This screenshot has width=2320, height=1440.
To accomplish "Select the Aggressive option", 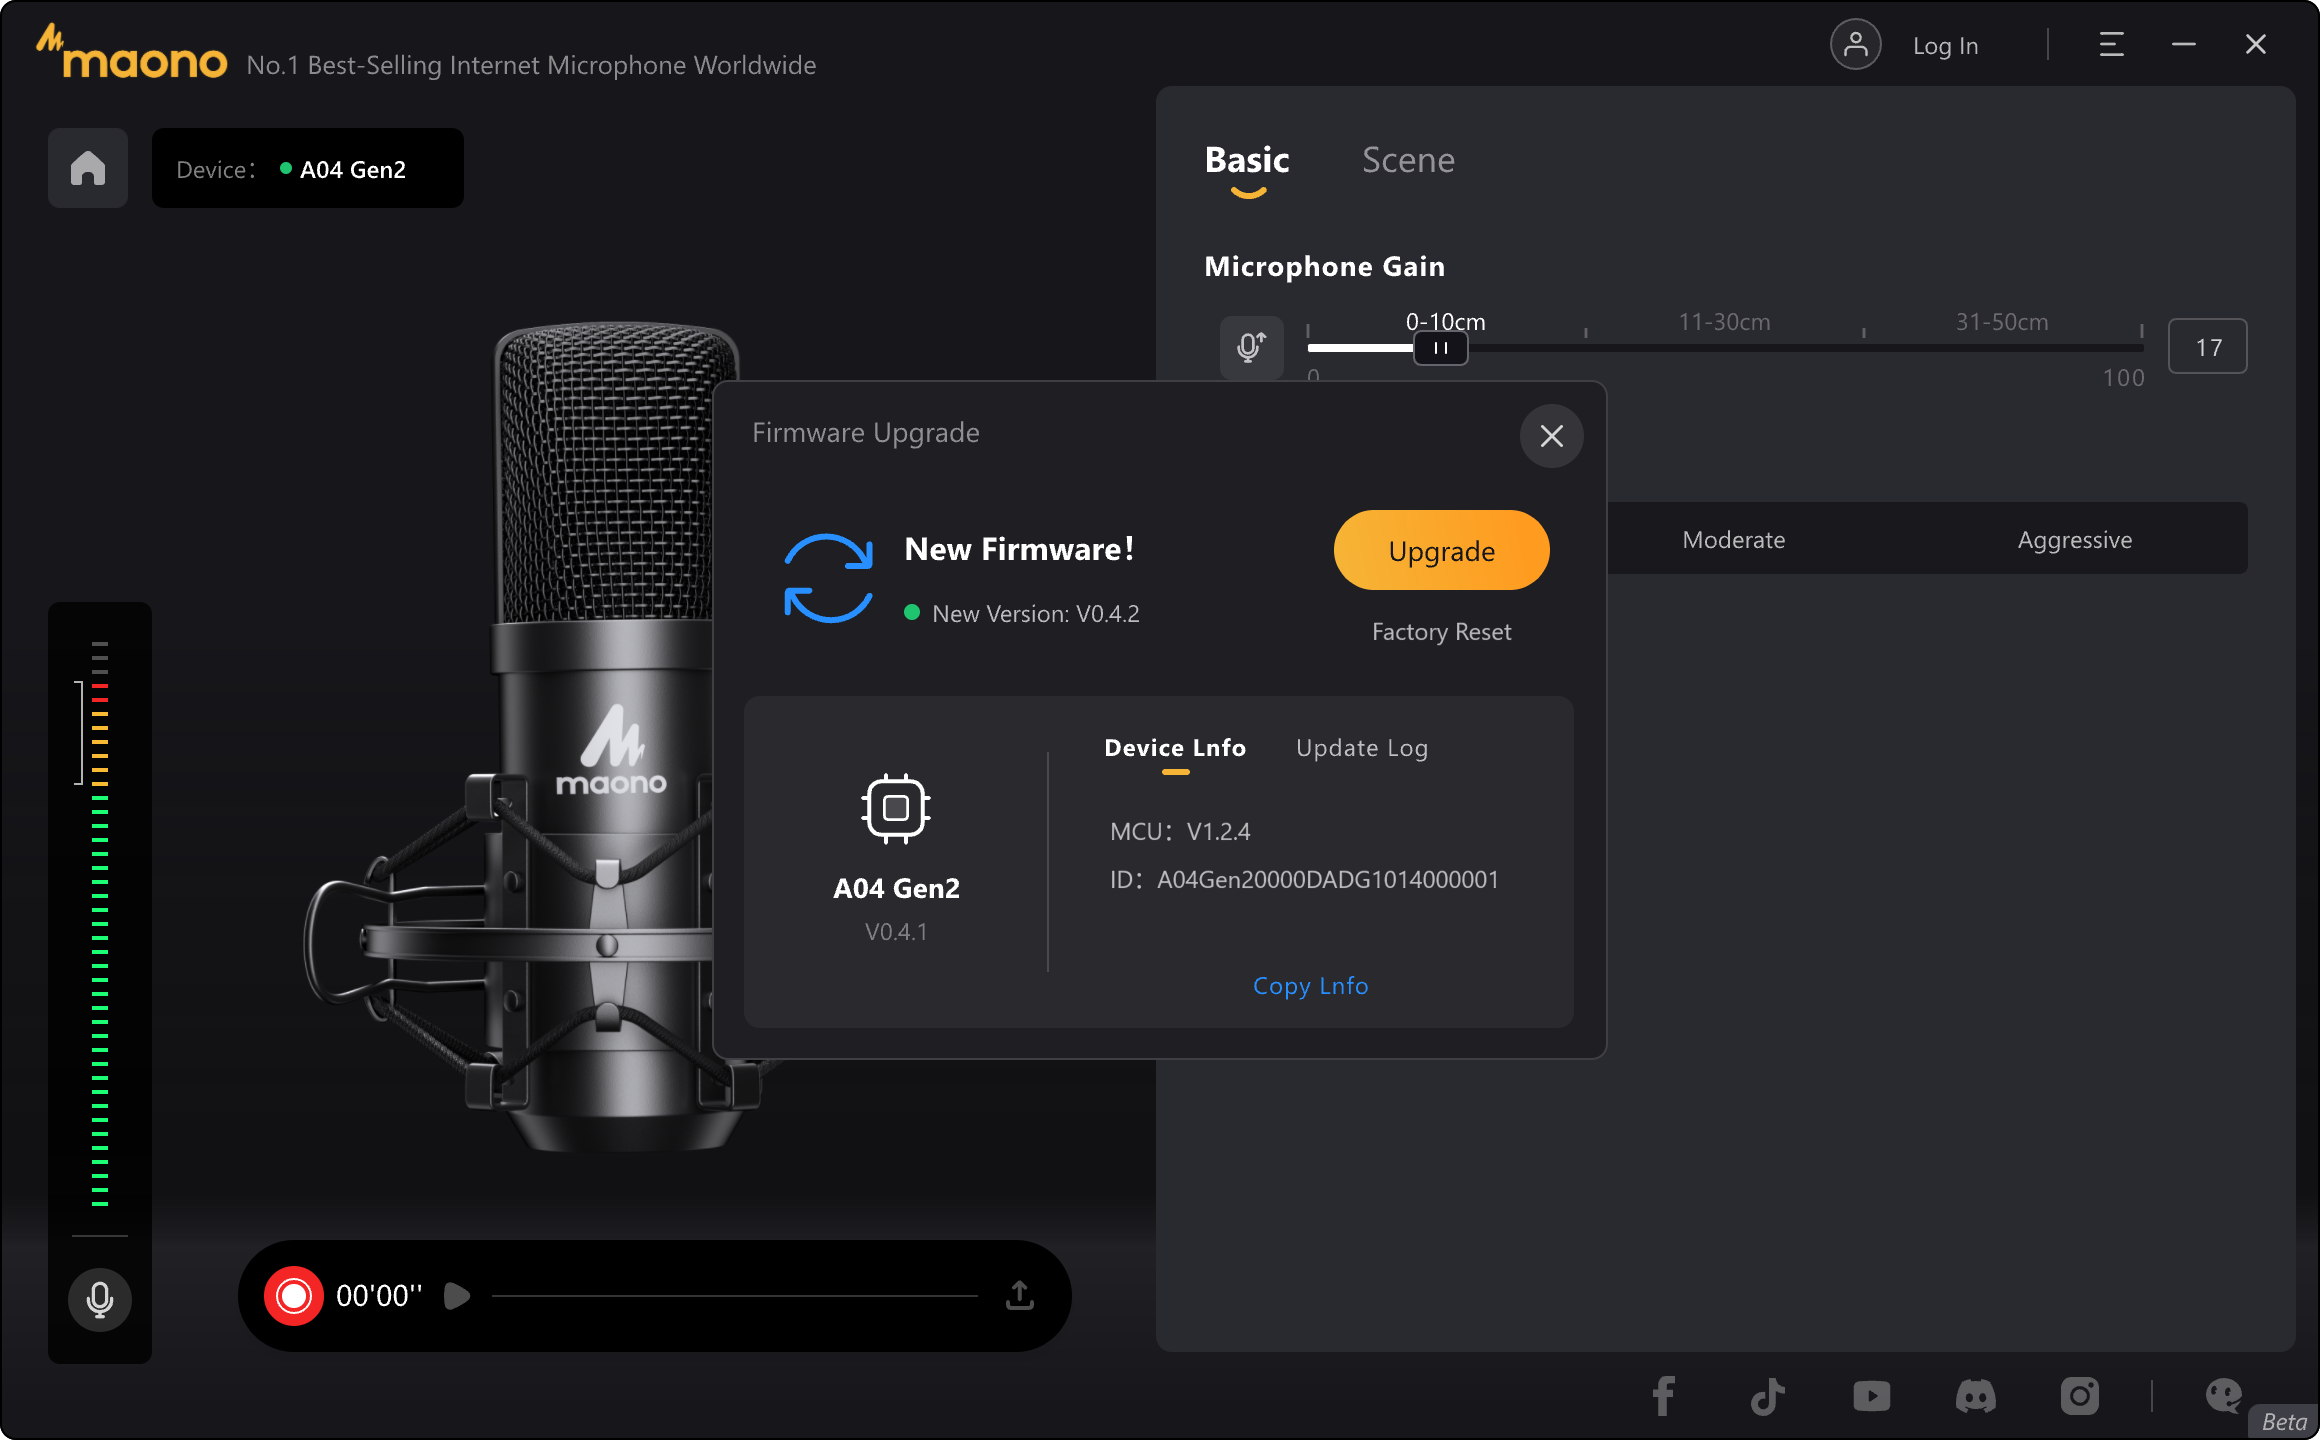I will 2074,540.
